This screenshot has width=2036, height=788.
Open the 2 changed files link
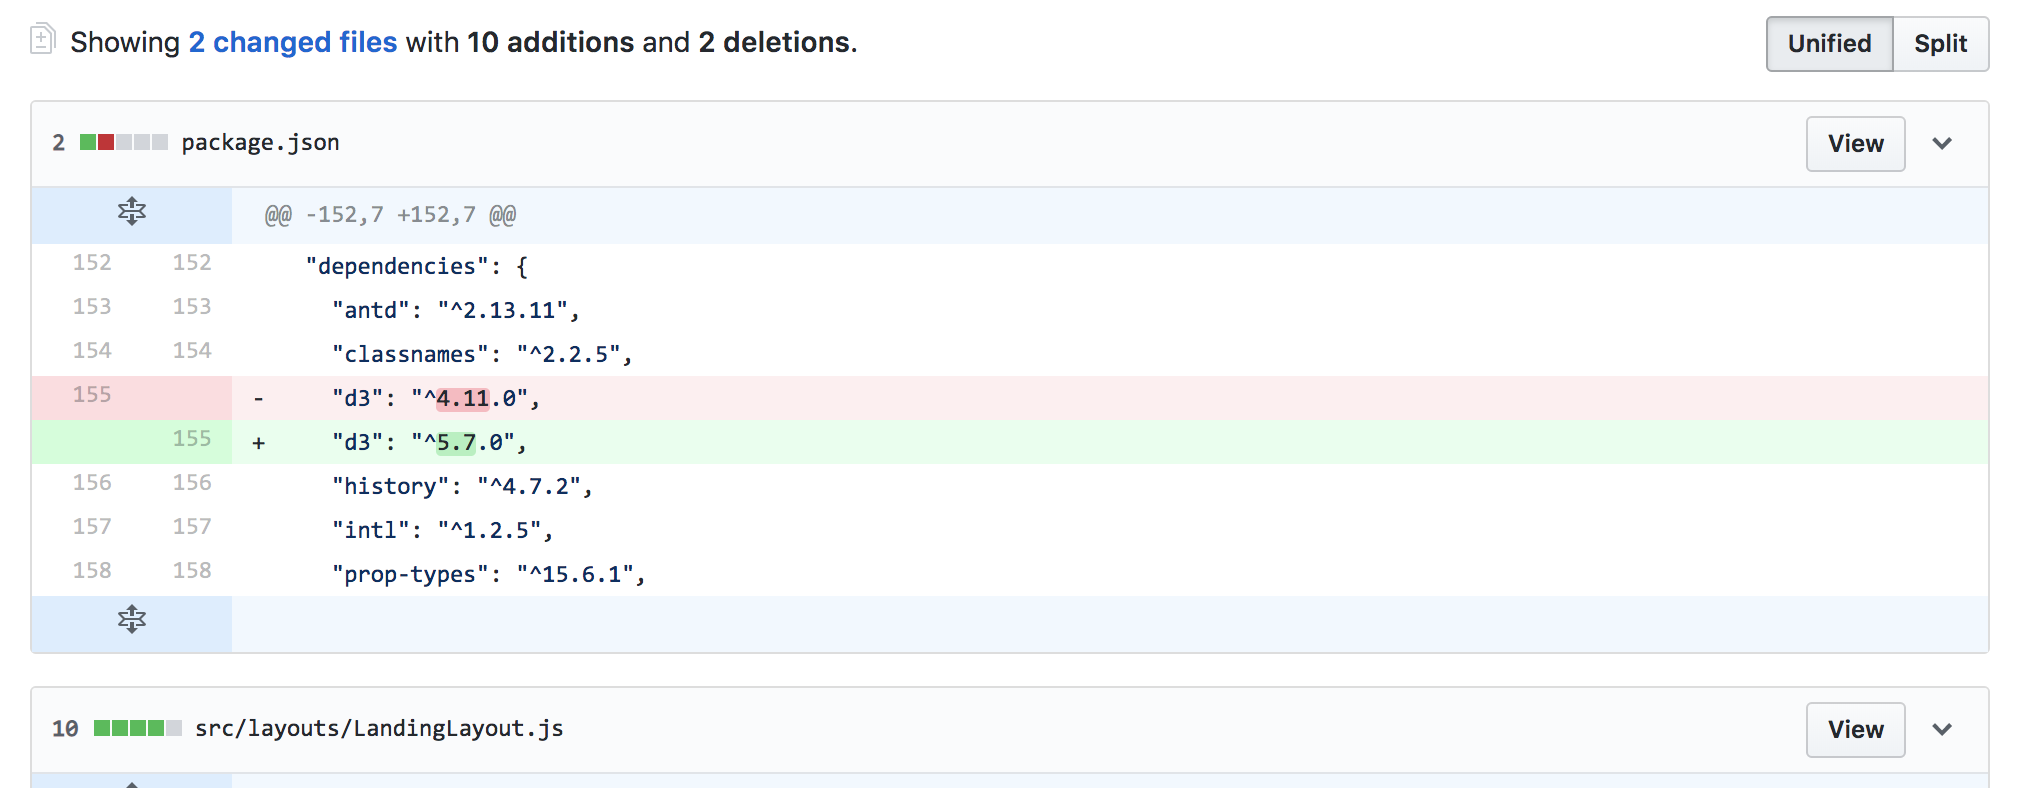coord(292,42)
